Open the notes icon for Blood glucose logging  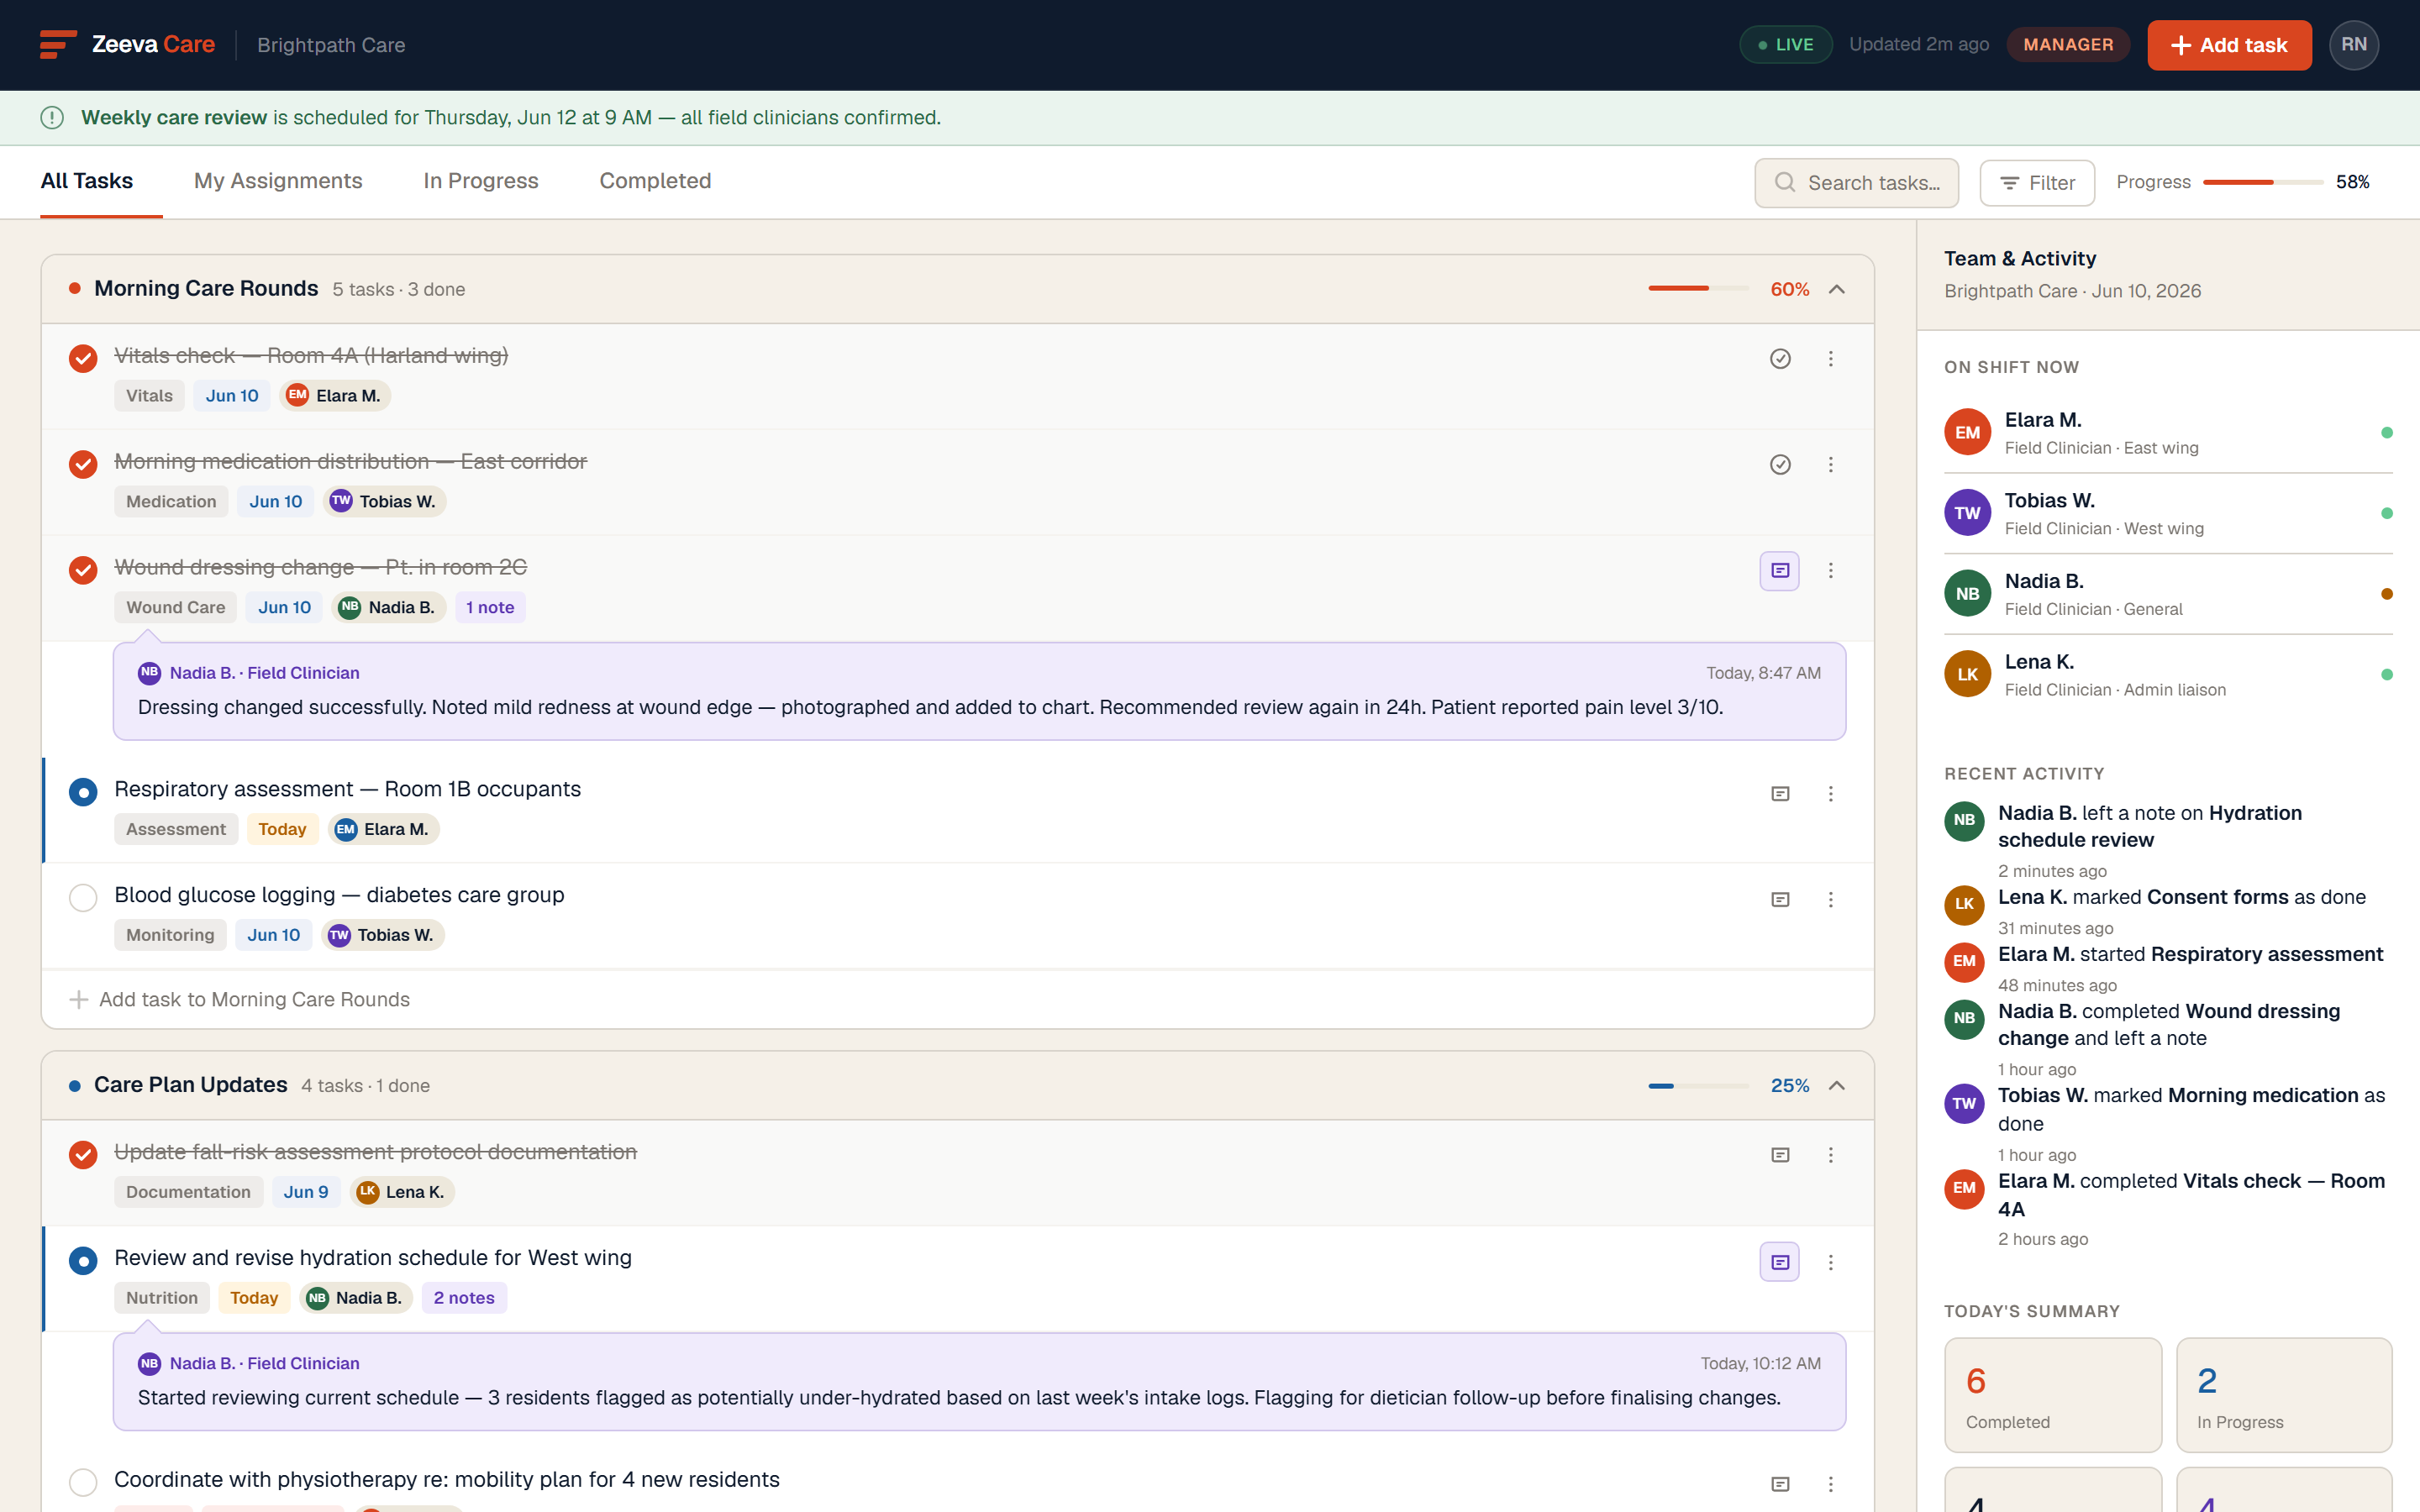click(1780, 900)
